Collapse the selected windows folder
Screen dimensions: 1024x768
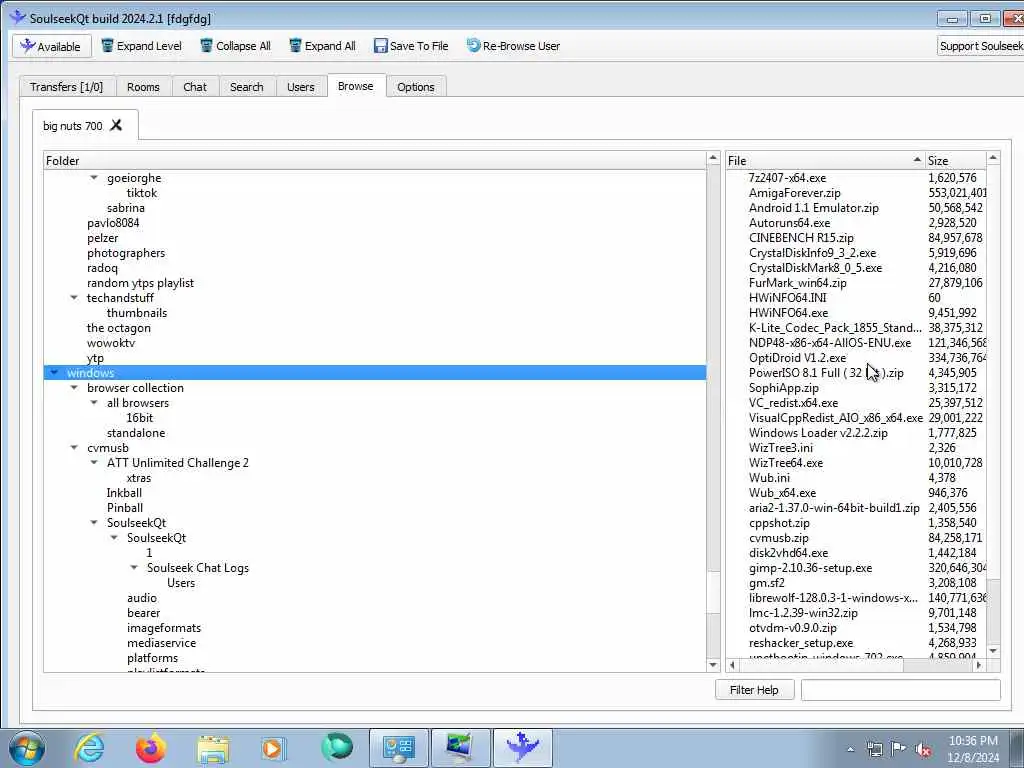pyautogui.click(x=54, y=373)
